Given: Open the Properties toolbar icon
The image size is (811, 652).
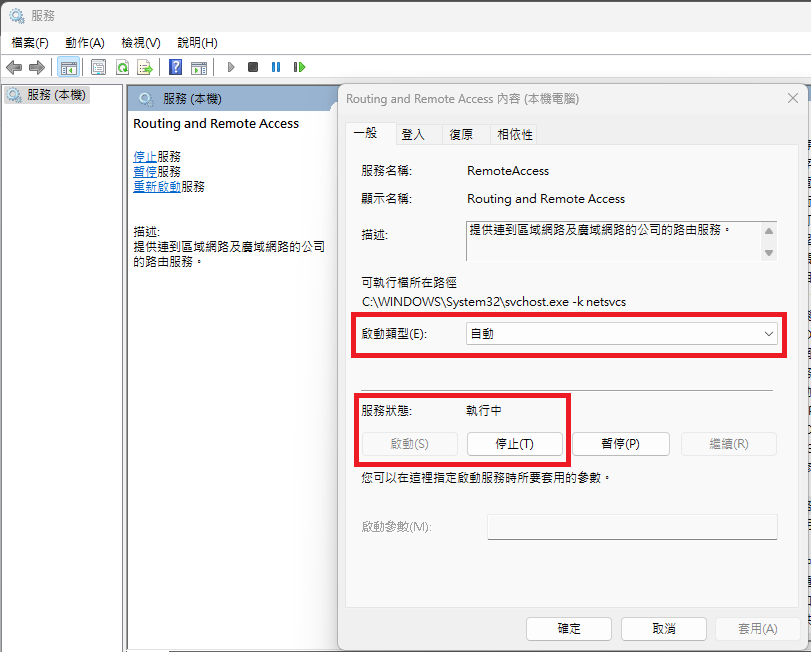Looking at the screenshot, I should click(x=98, y=67).
